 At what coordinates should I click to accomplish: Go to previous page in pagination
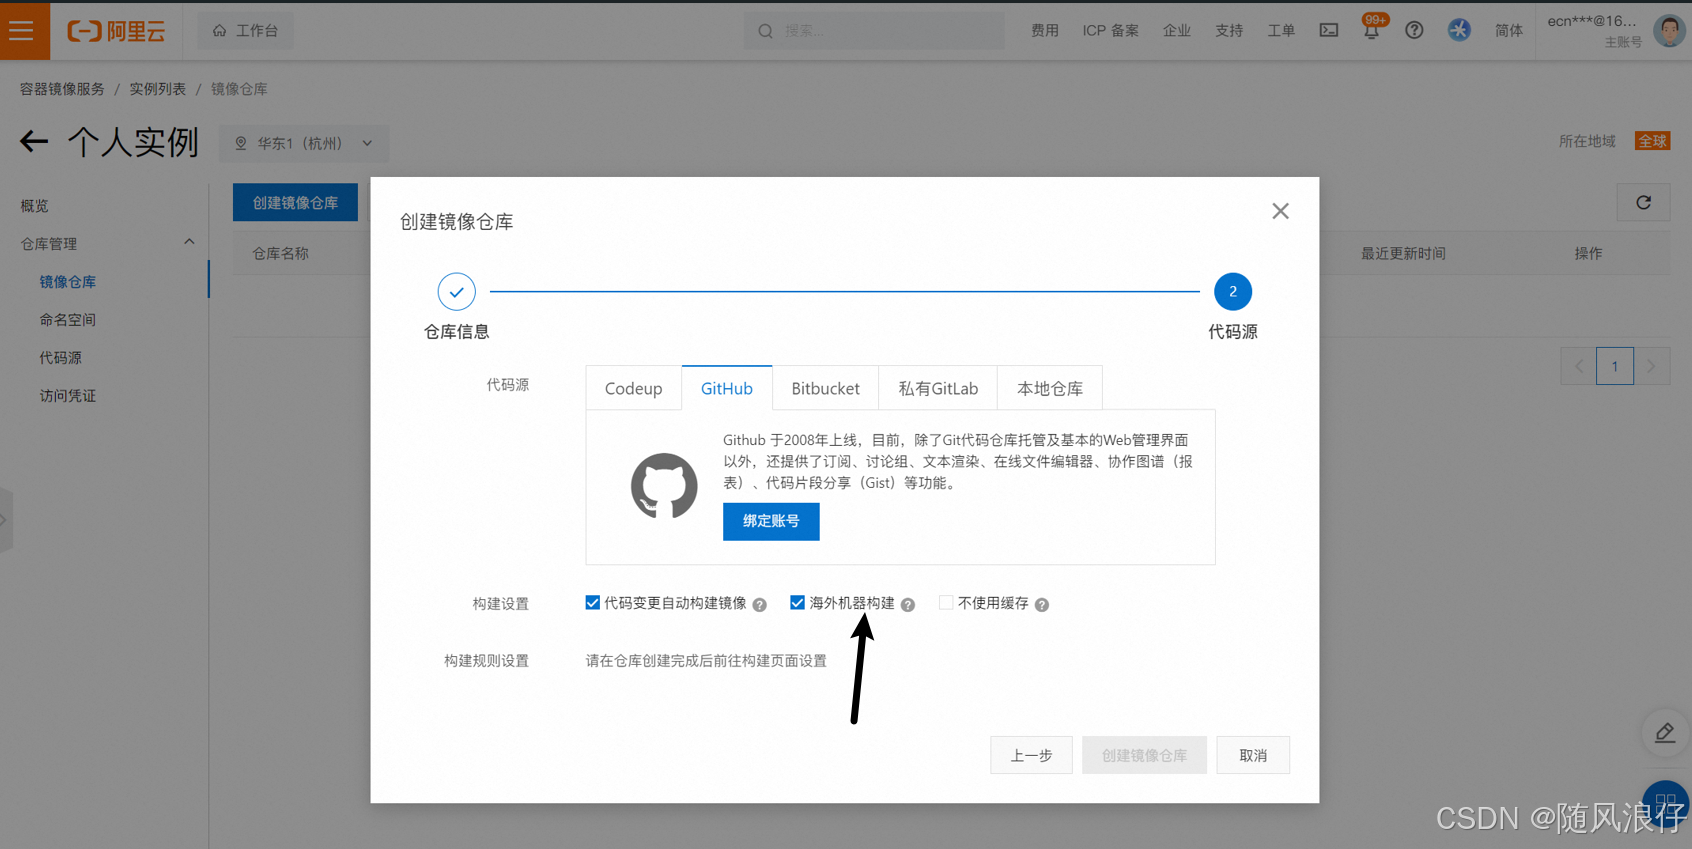[1578, 366]
